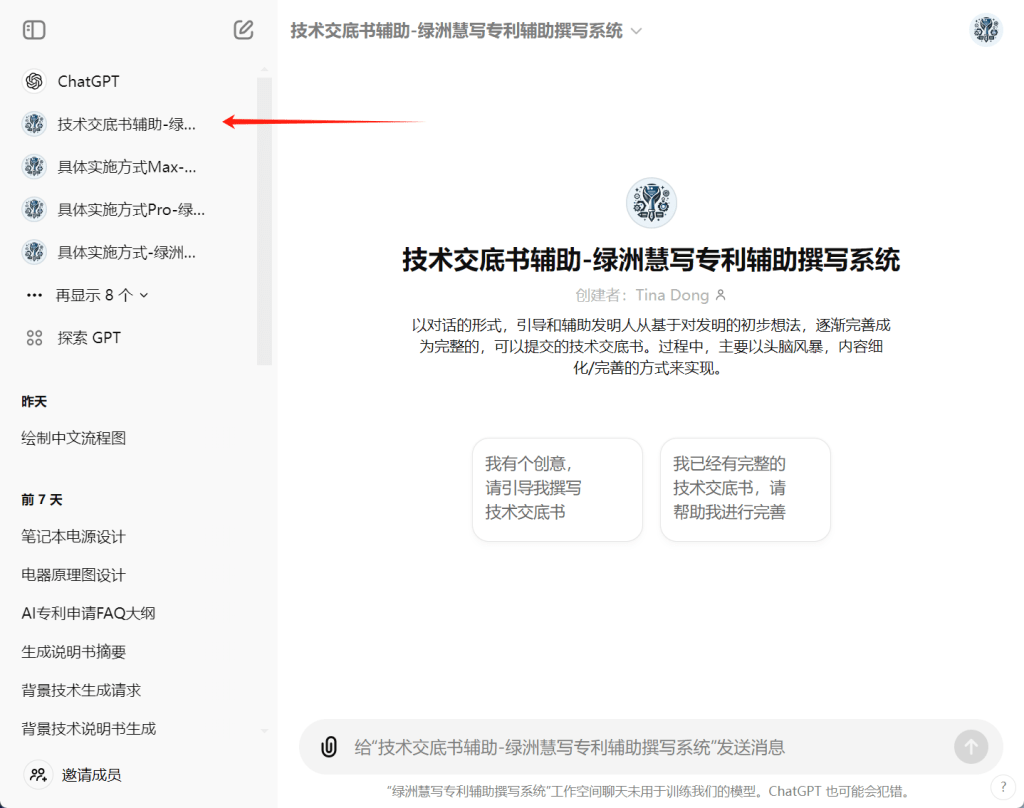1024x808 pixels.
Task: Open the 绘制中文流程图 chat history
Action: point(74,438)
